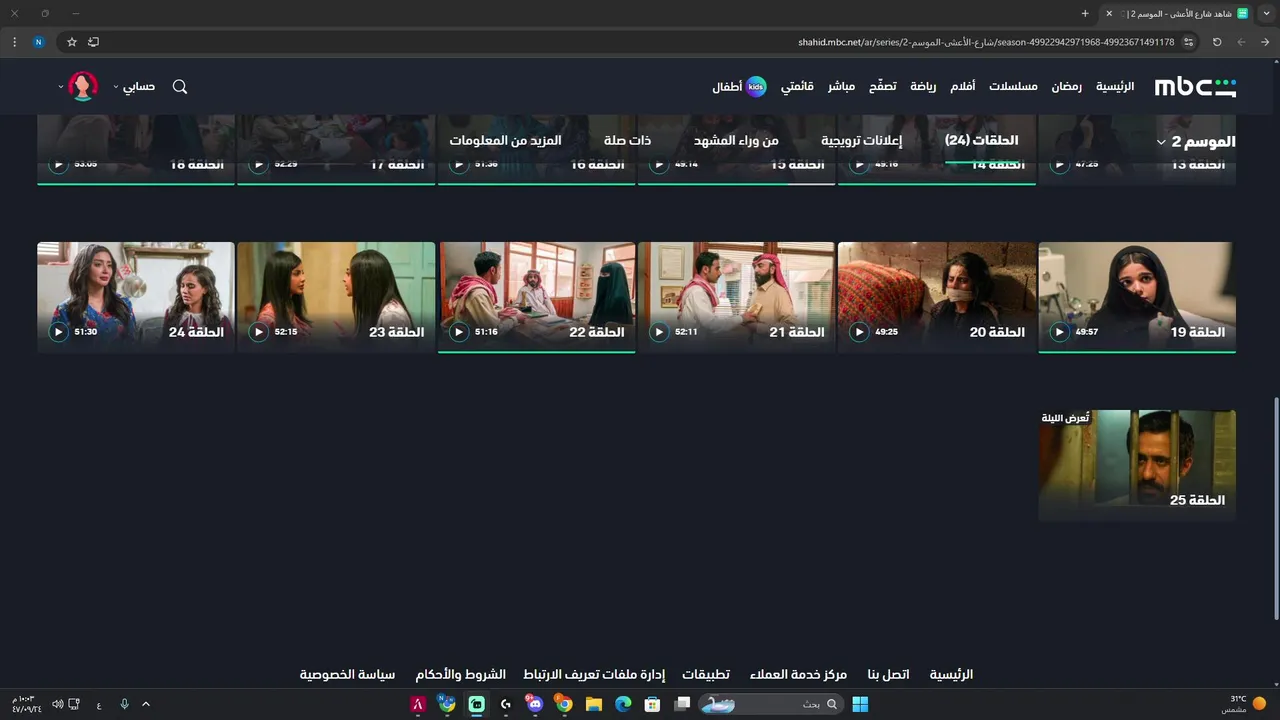Open Task View from the taskbar
Screen dimensions: 1280x720
coord(682,704)
